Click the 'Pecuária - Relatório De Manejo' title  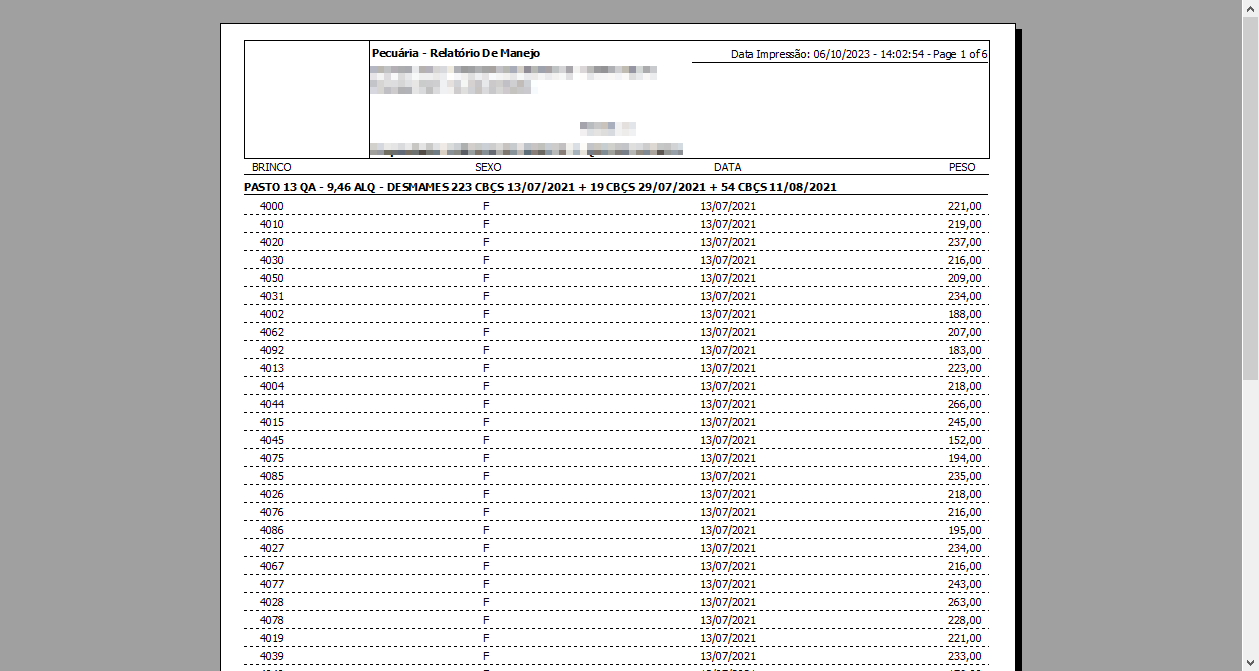456,53
